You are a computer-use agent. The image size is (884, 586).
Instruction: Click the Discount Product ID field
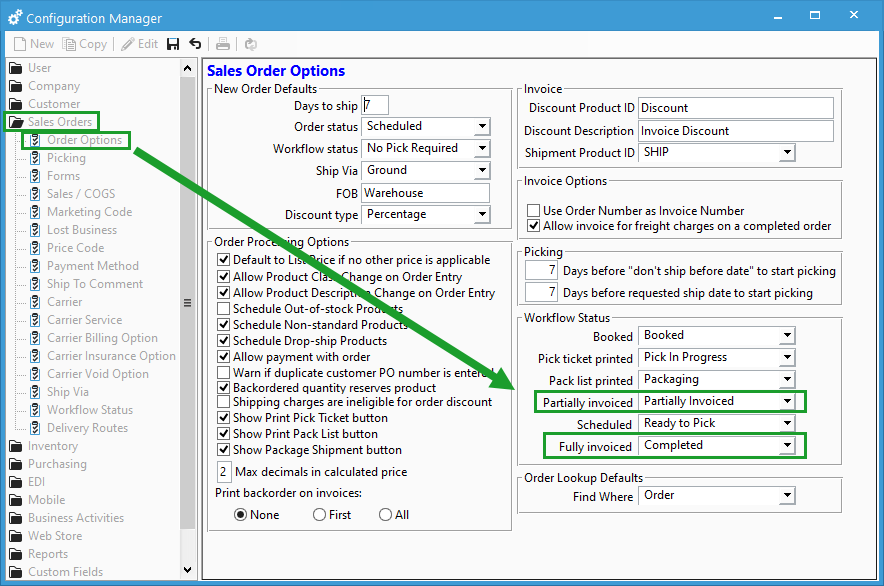(736, 108)
